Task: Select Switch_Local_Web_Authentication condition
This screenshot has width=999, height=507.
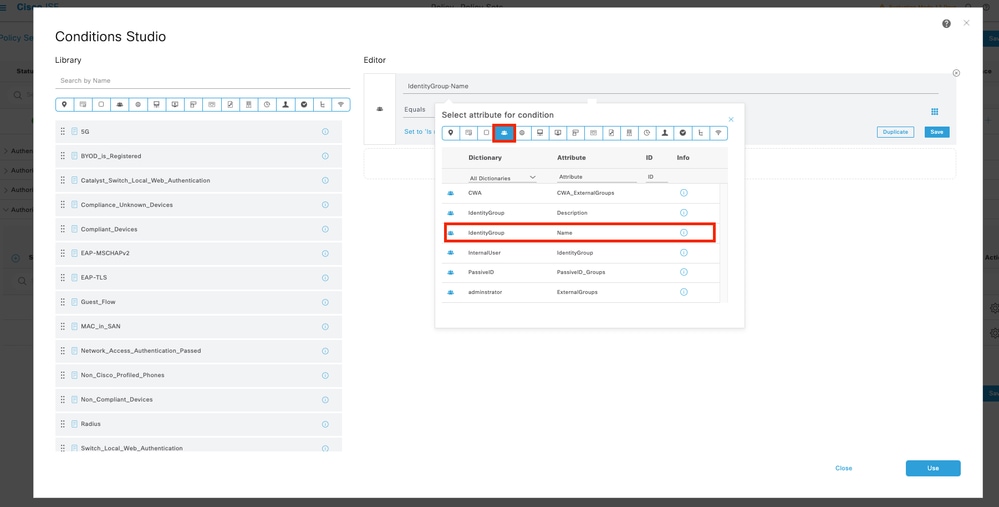Action: [x=198, y=446]
